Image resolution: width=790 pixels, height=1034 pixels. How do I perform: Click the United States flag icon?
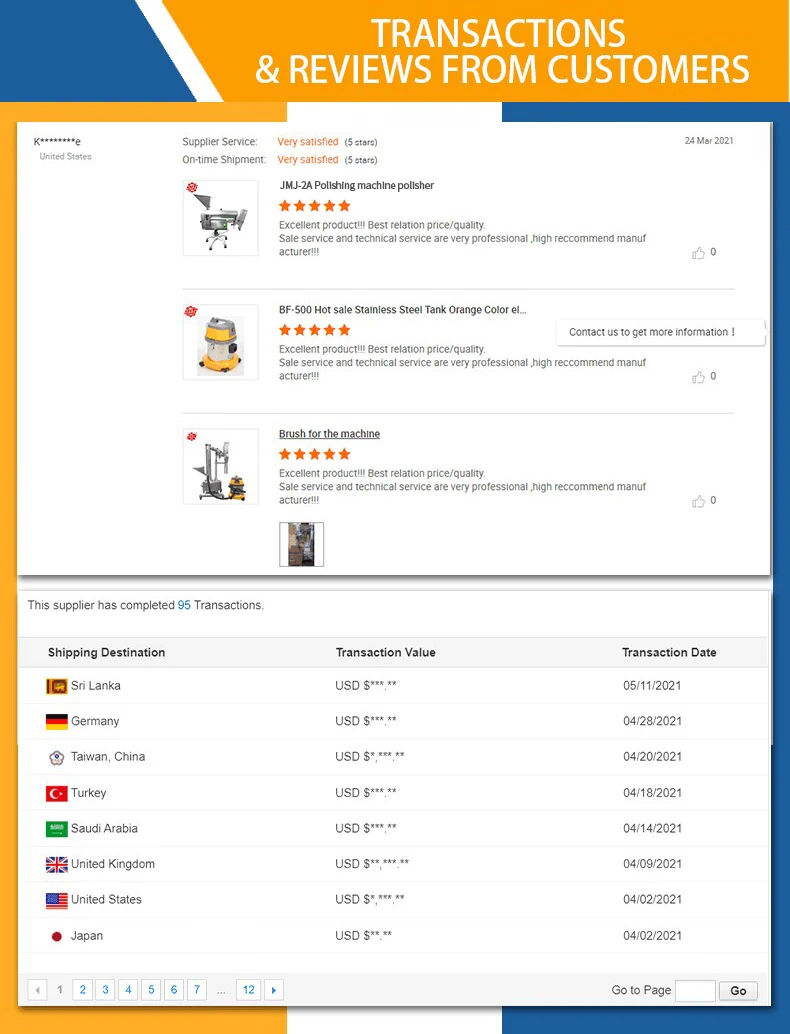click(x=57, y=900)
